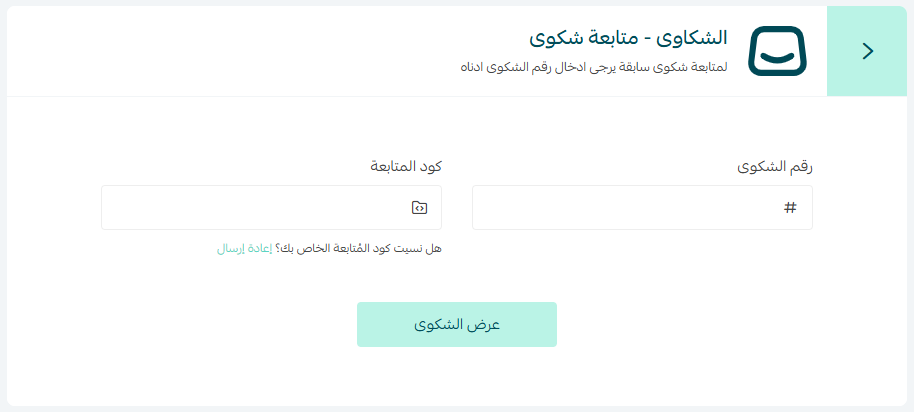This screenshot has width=914, height=412.
Task: Click the back chevron arrow in the teal panel
Action: coord(867,51)
